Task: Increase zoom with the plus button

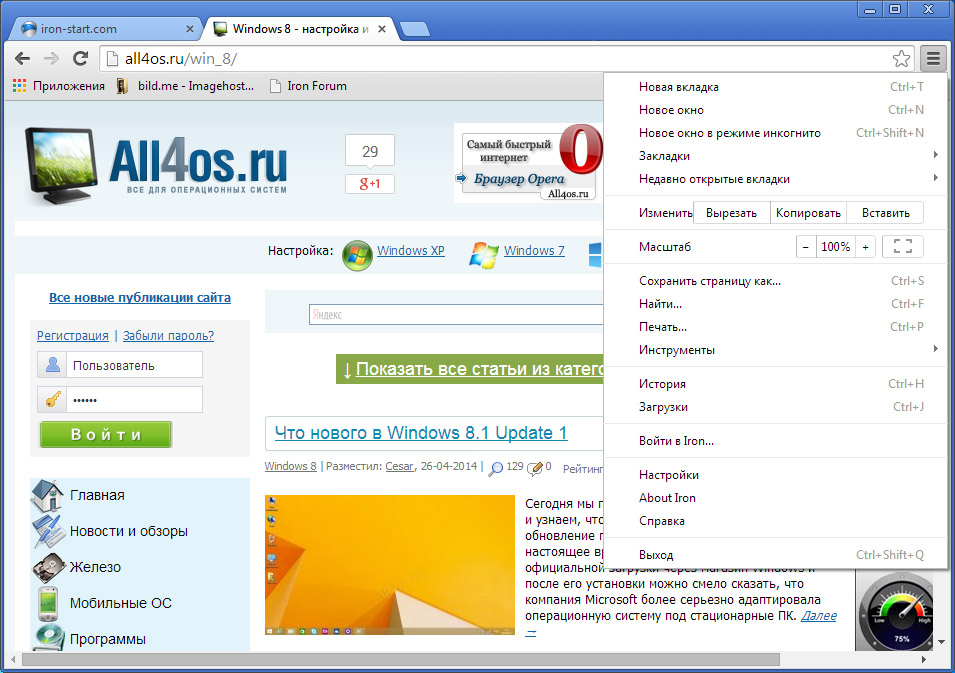Action: (865, 247)
